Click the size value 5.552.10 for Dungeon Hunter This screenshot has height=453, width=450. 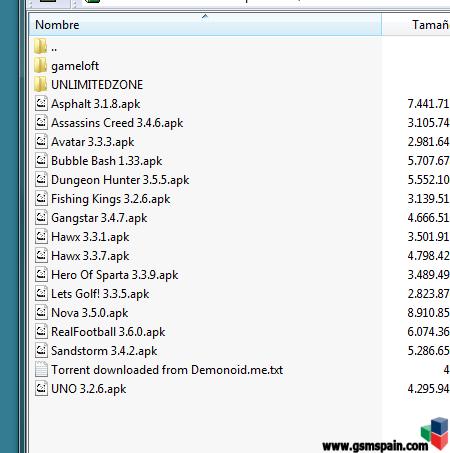429,180
